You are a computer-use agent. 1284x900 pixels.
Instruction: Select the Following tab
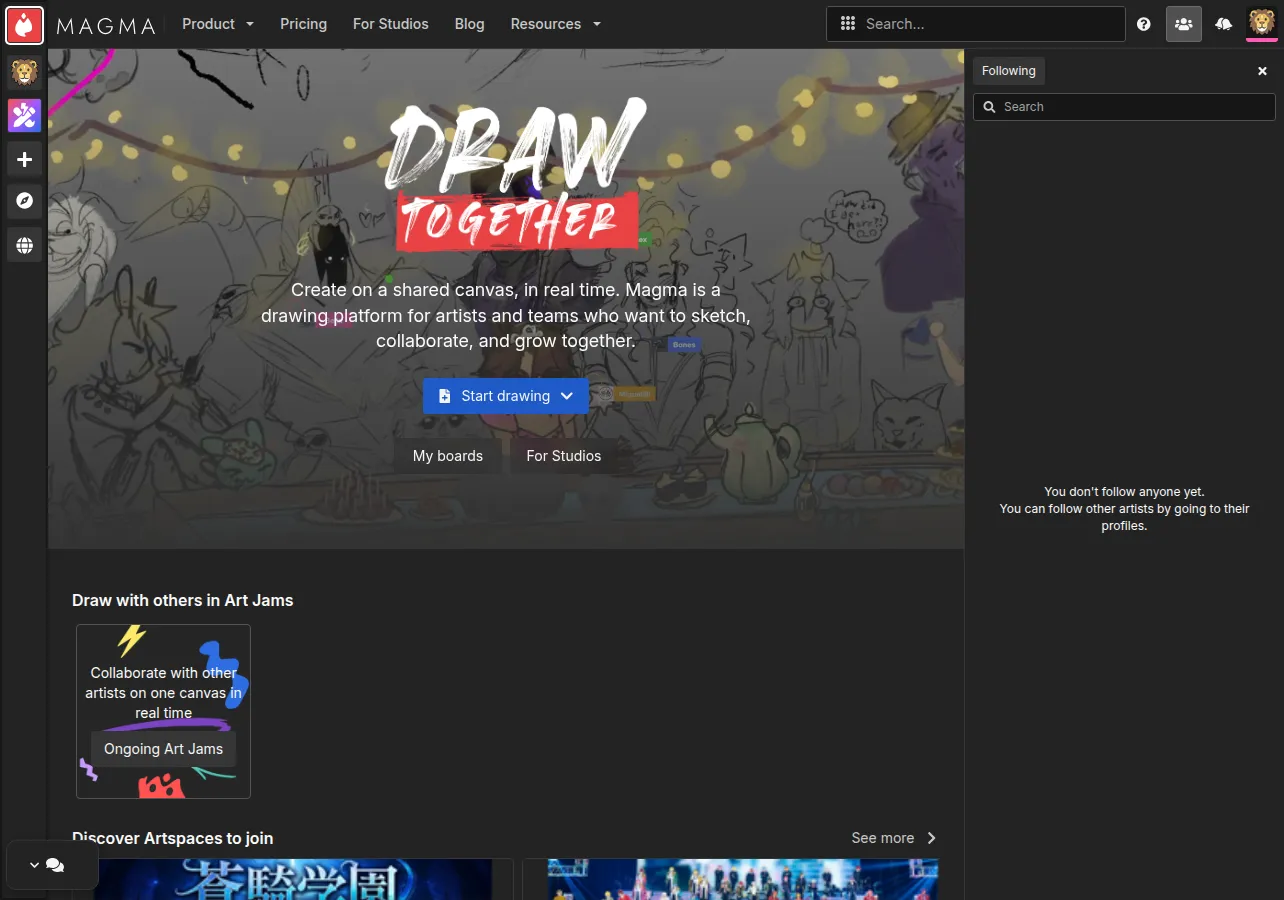[x=1008, y=71]
